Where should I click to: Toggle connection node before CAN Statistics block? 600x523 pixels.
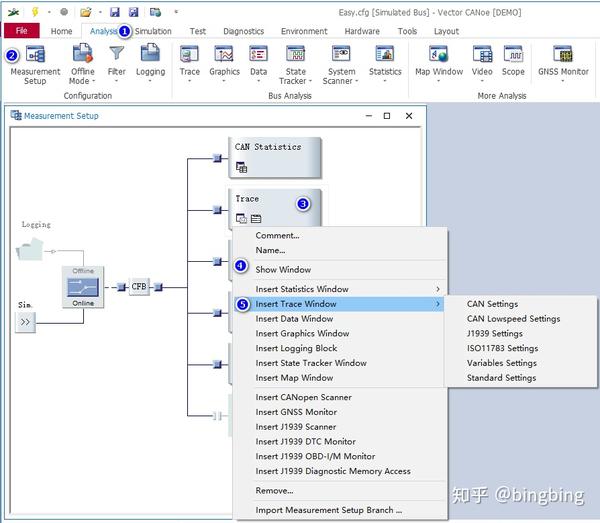click(x=217, y=157)
